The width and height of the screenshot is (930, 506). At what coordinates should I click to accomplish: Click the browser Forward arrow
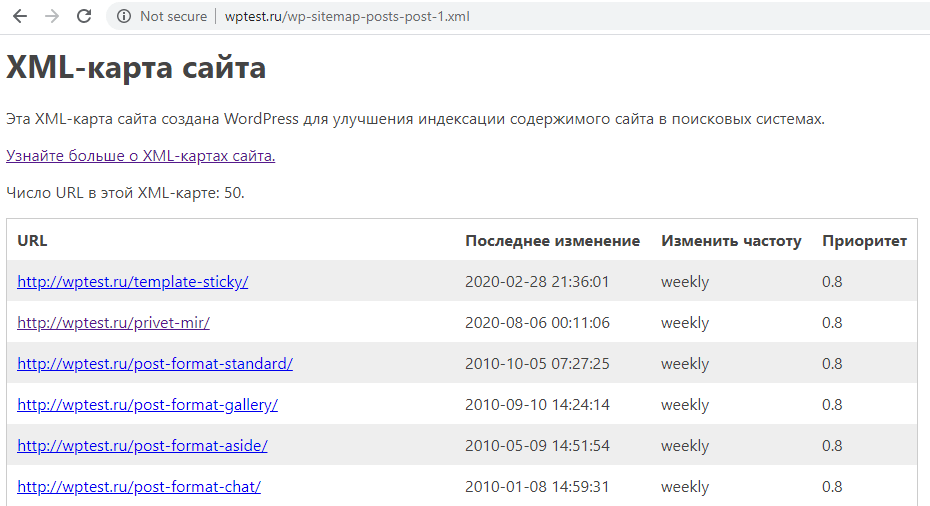[x=52, y=16]
